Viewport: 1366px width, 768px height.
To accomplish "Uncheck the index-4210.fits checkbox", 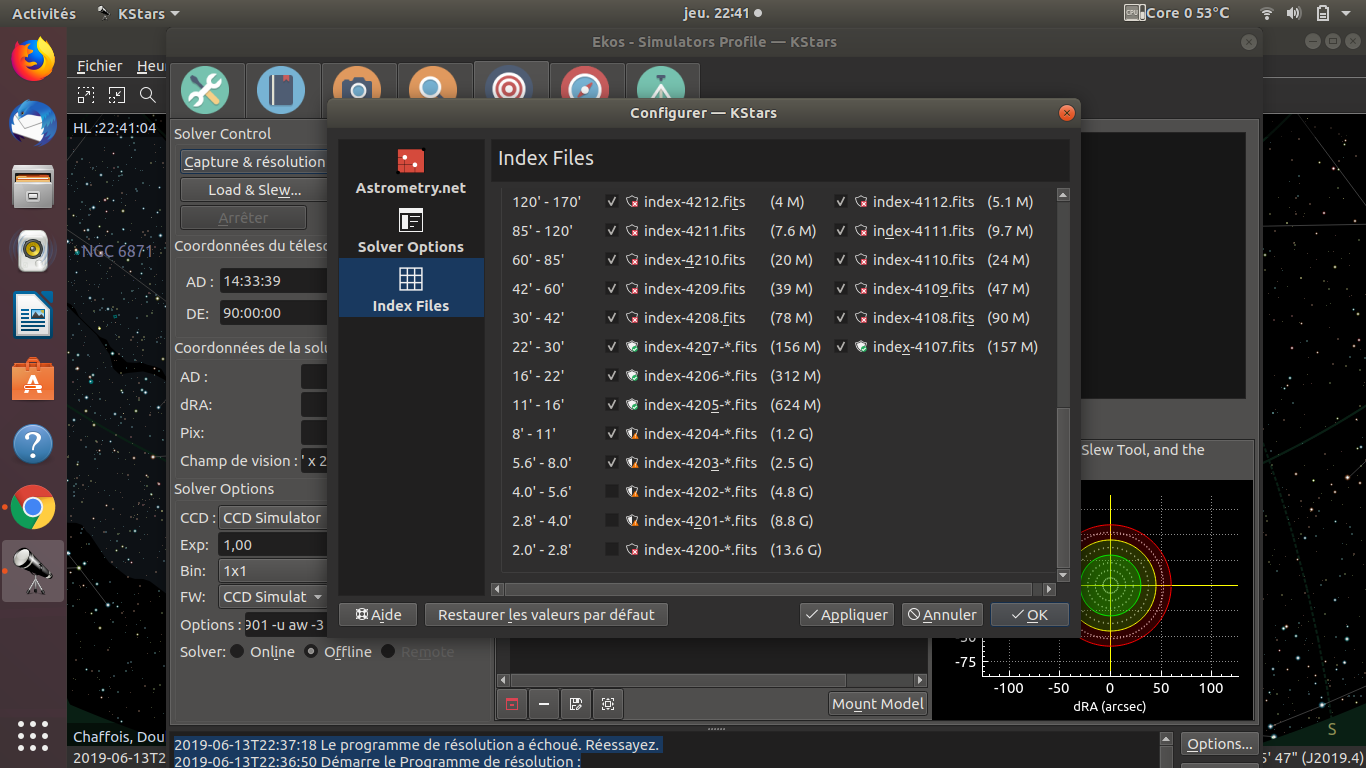I will pos(612,260).
